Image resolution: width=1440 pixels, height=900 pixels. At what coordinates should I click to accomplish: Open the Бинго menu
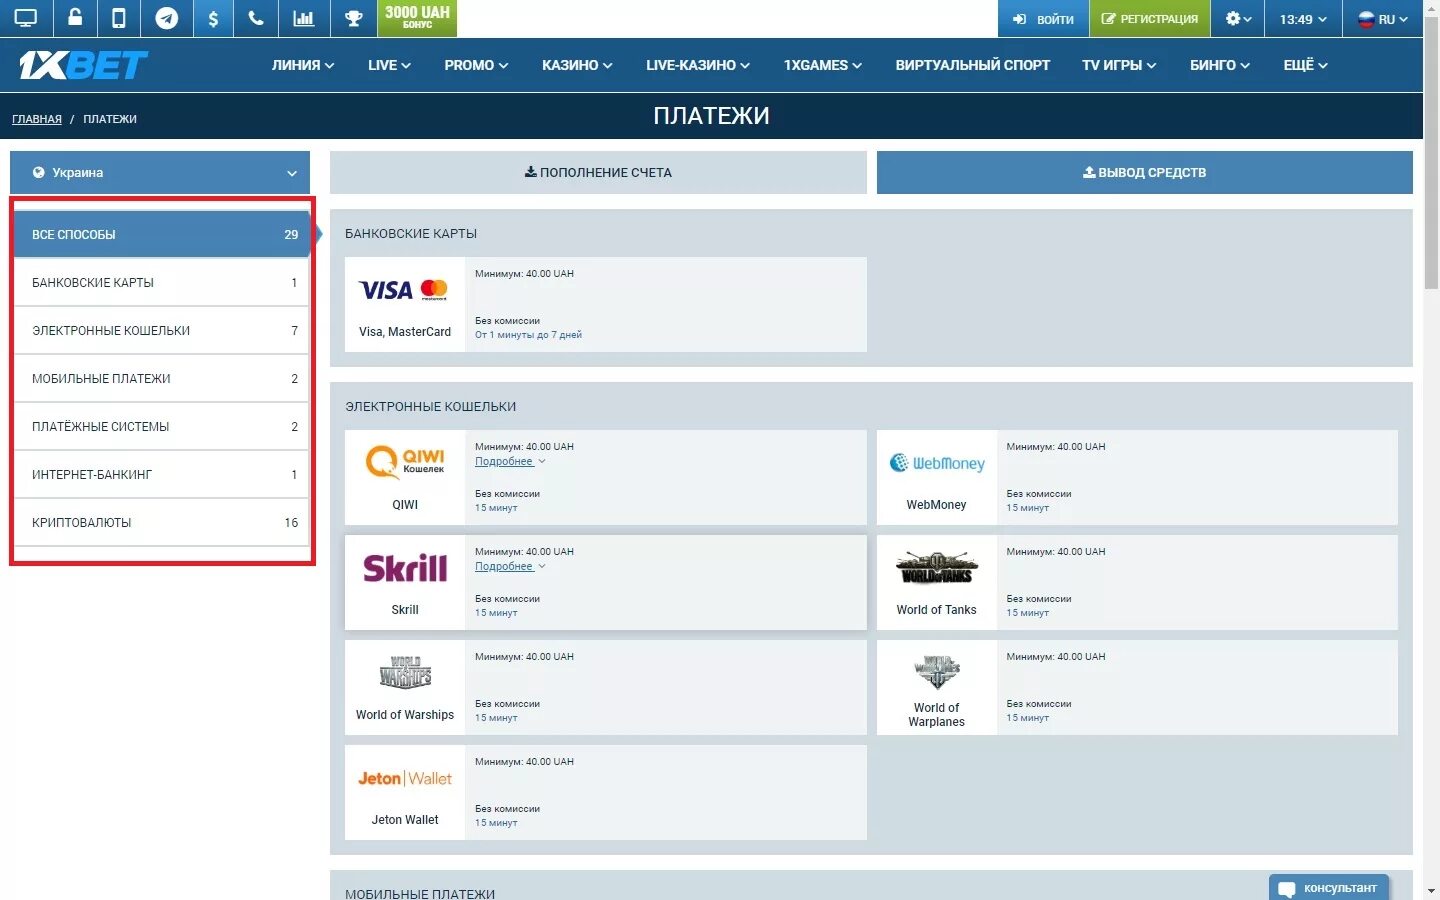point(1220,65)
